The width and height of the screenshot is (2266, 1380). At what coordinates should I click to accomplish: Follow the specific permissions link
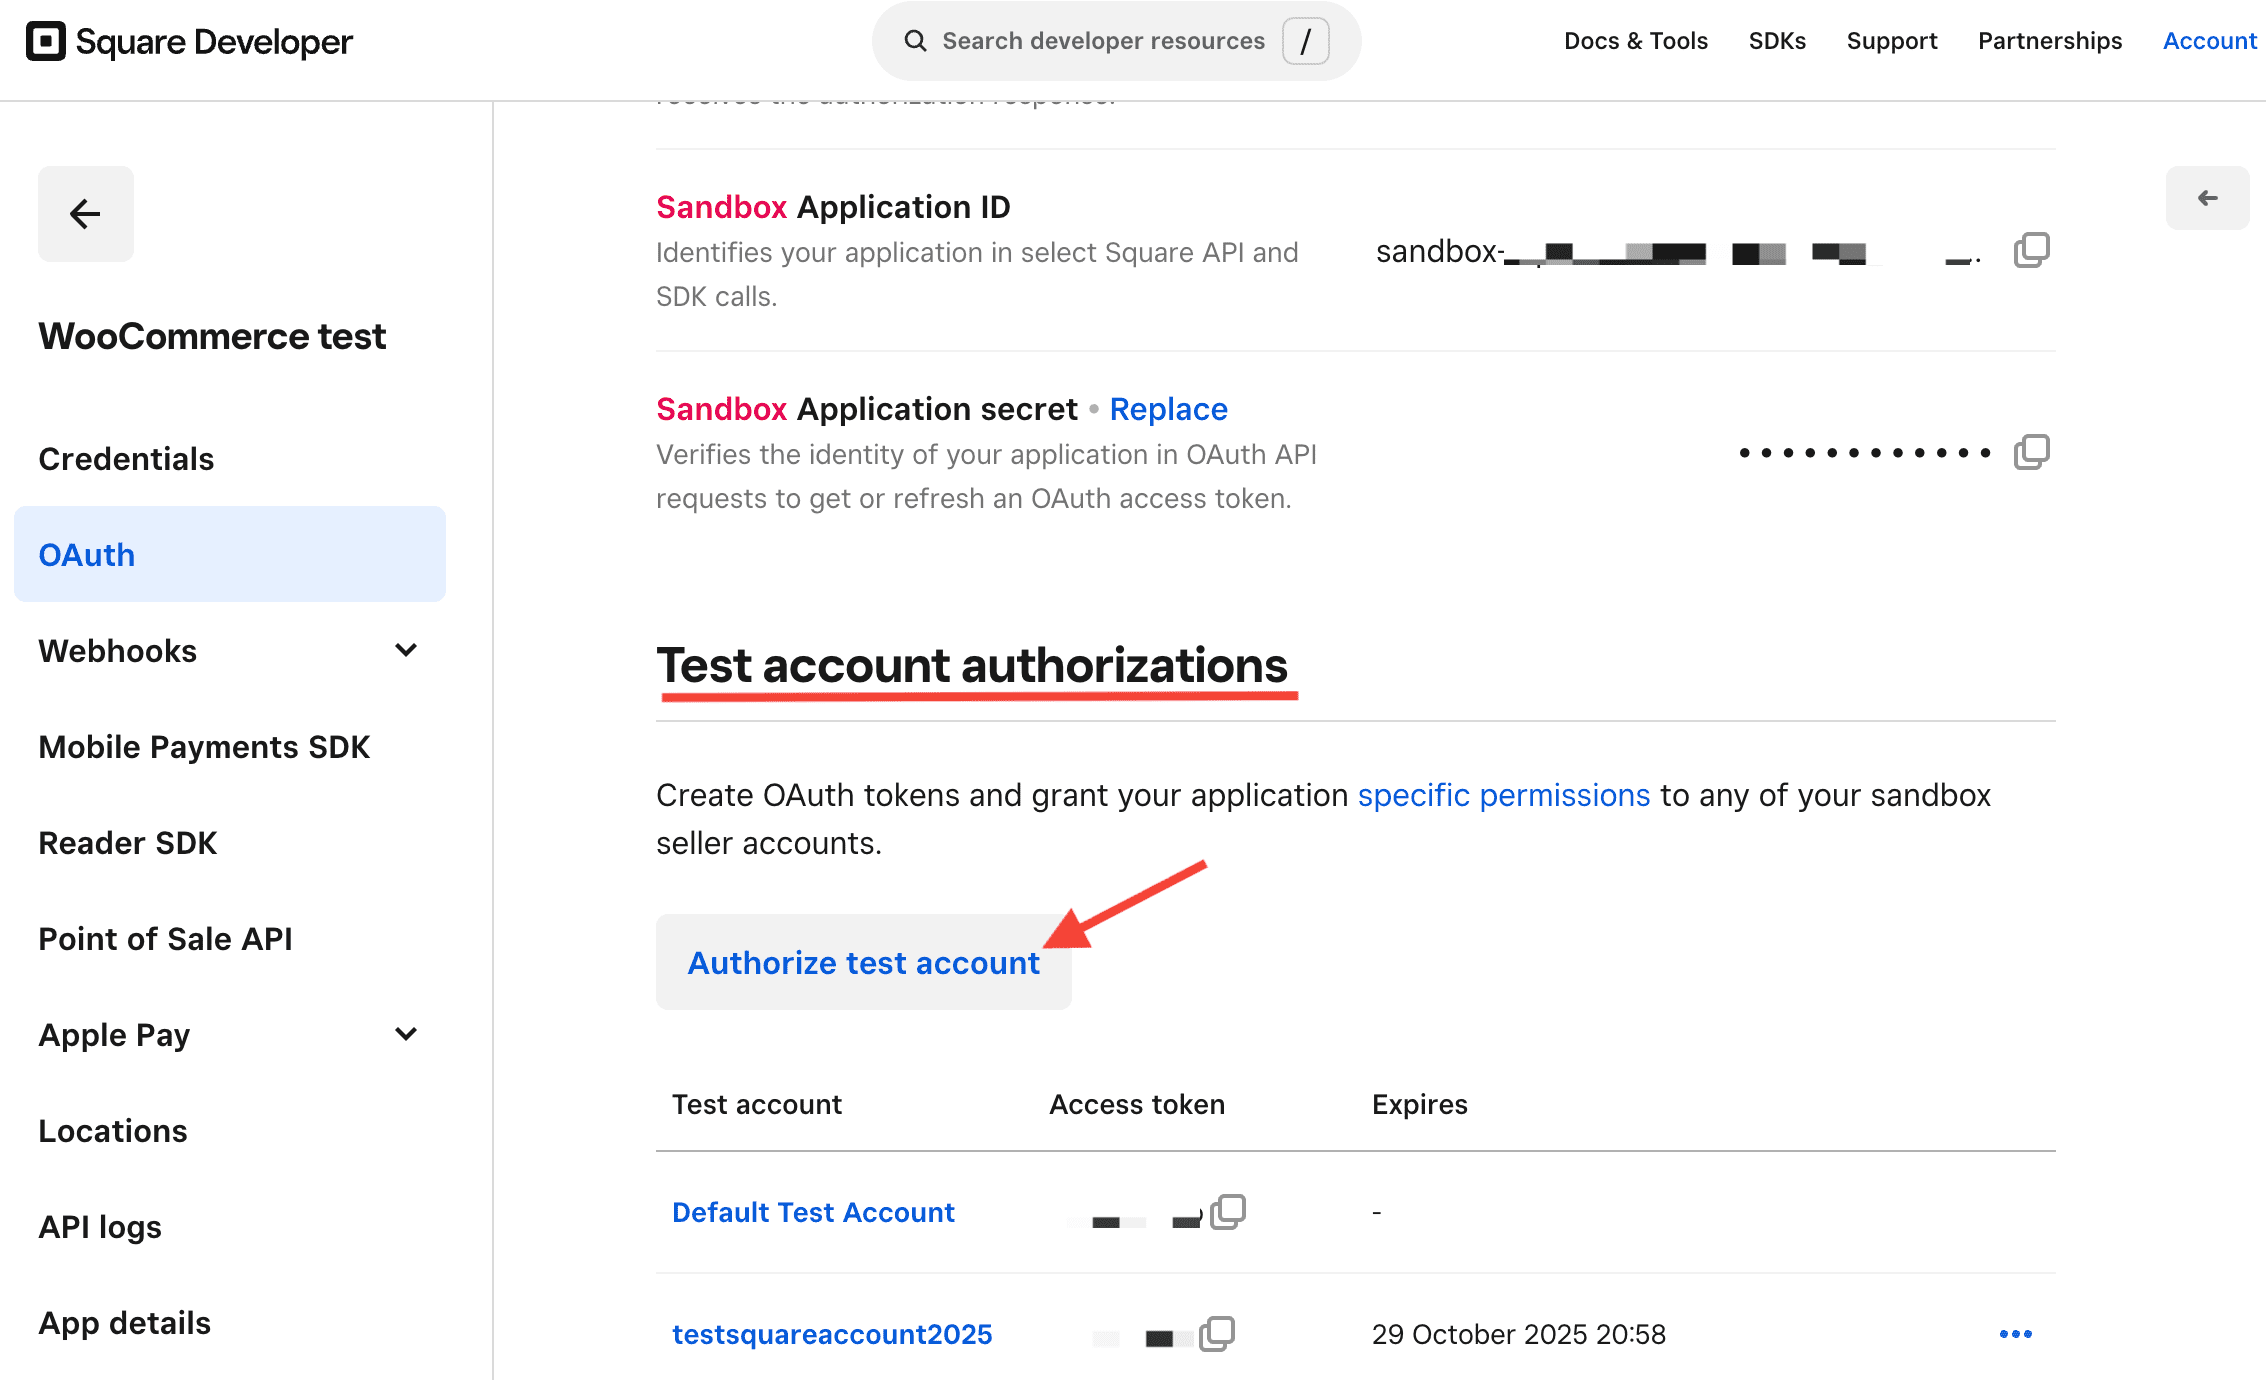click(1503, 795)
